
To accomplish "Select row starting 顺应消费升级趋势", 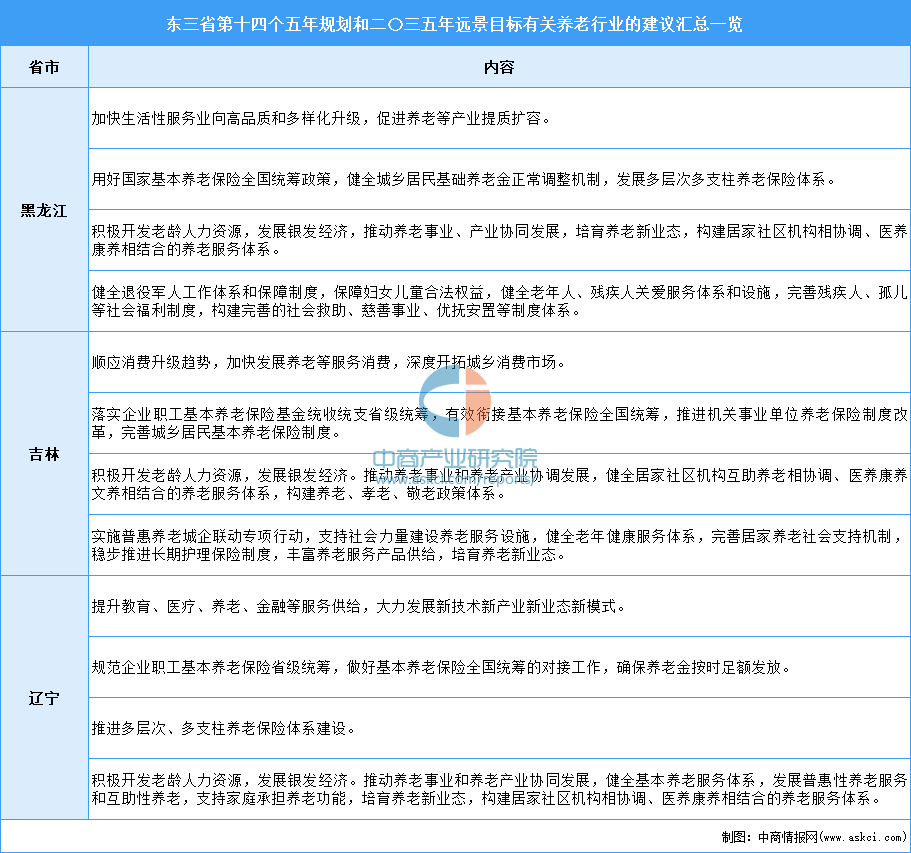I will (x=499, y=363).
